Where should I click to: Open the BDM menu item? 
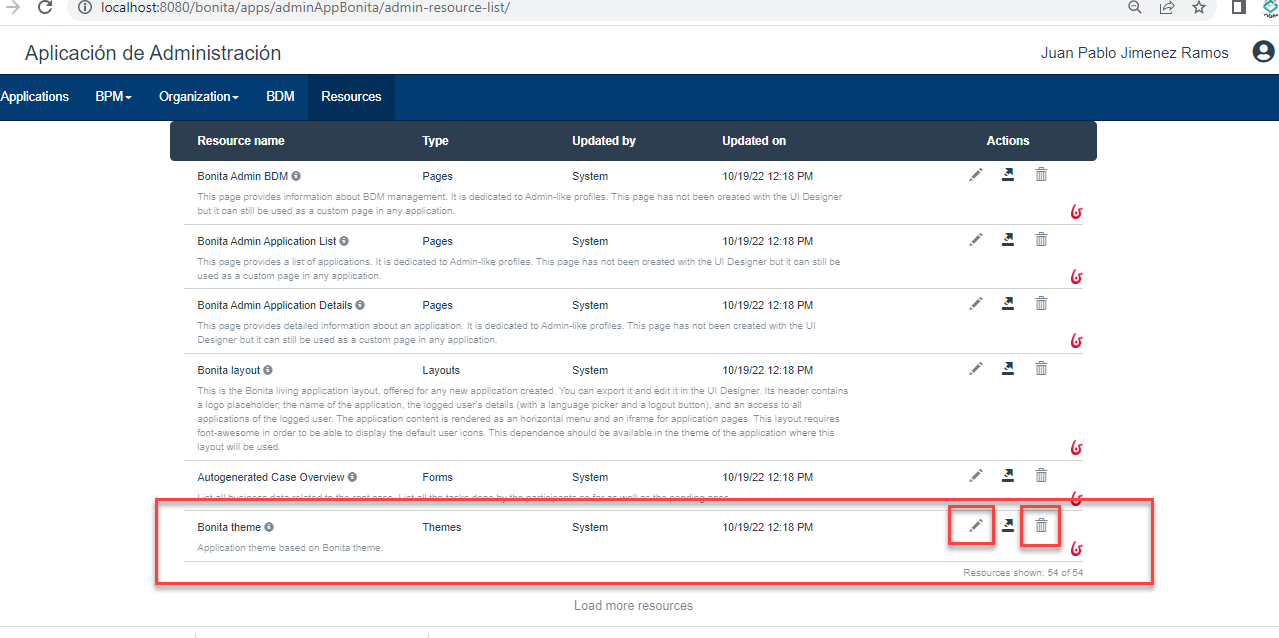(280, 97)
